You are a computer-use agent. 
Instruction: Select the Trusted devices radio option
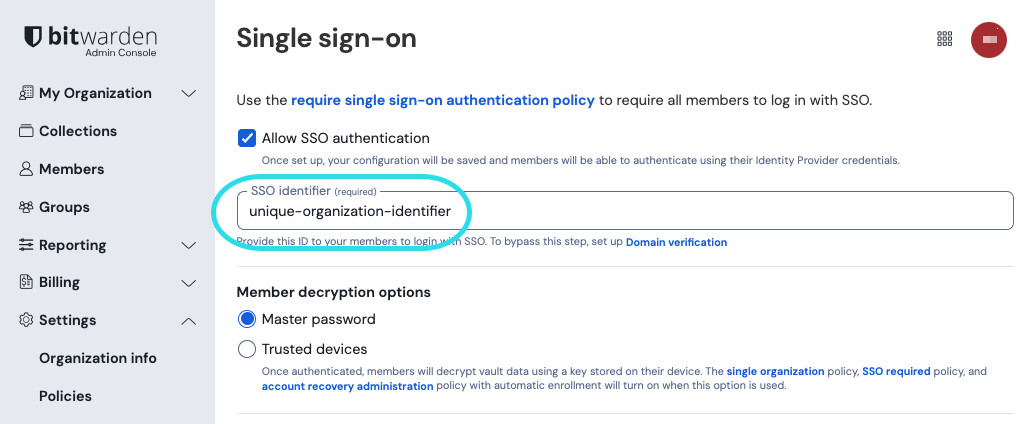point(247,349)
